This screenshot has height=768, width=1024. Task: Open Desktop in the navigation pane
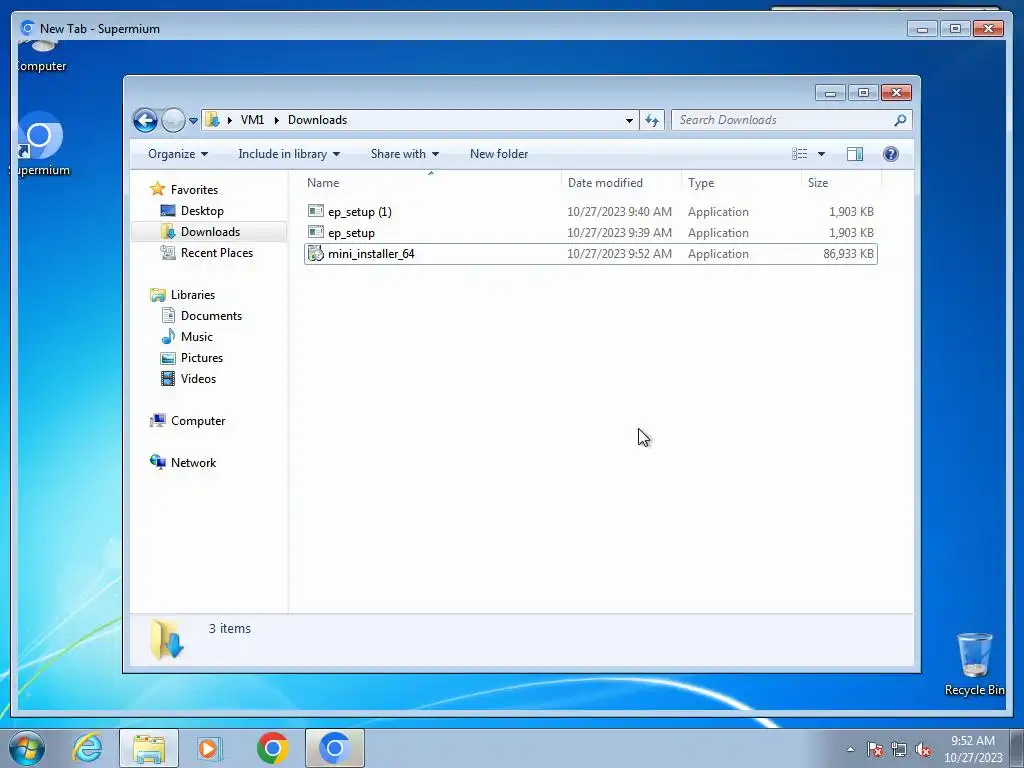pyautogui.click(x=202, y=211)
